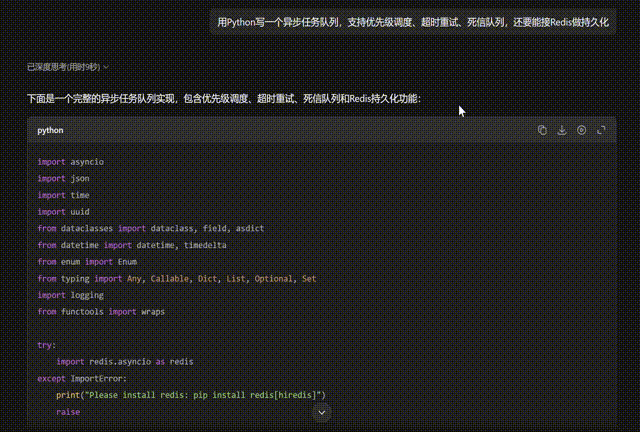Click the 'from dataclasses import' line
640x432 pixels.
click(151, 228)
